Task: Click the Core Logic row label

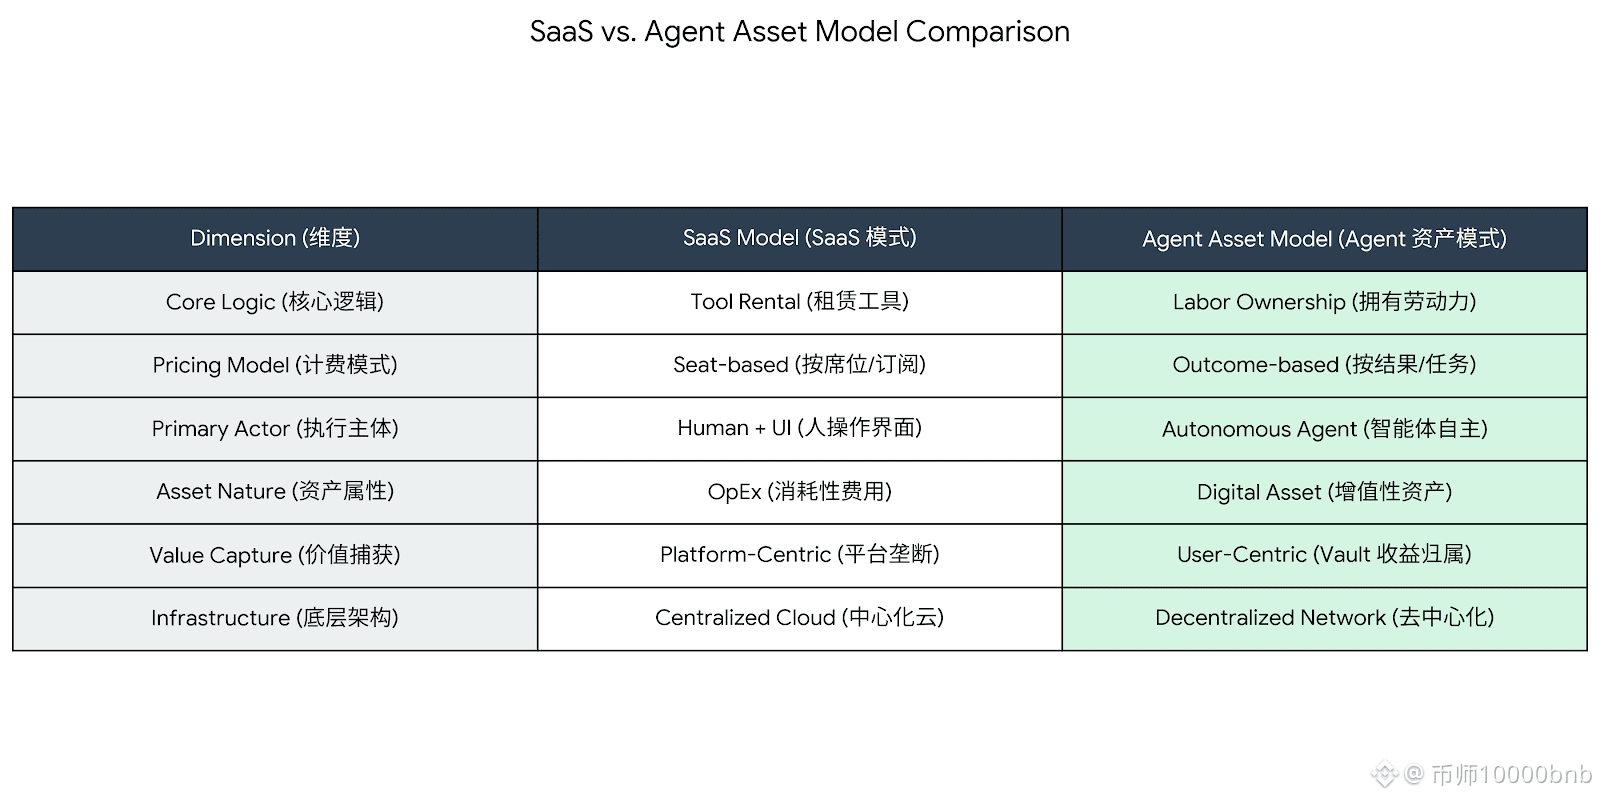Action: [275, 302]
